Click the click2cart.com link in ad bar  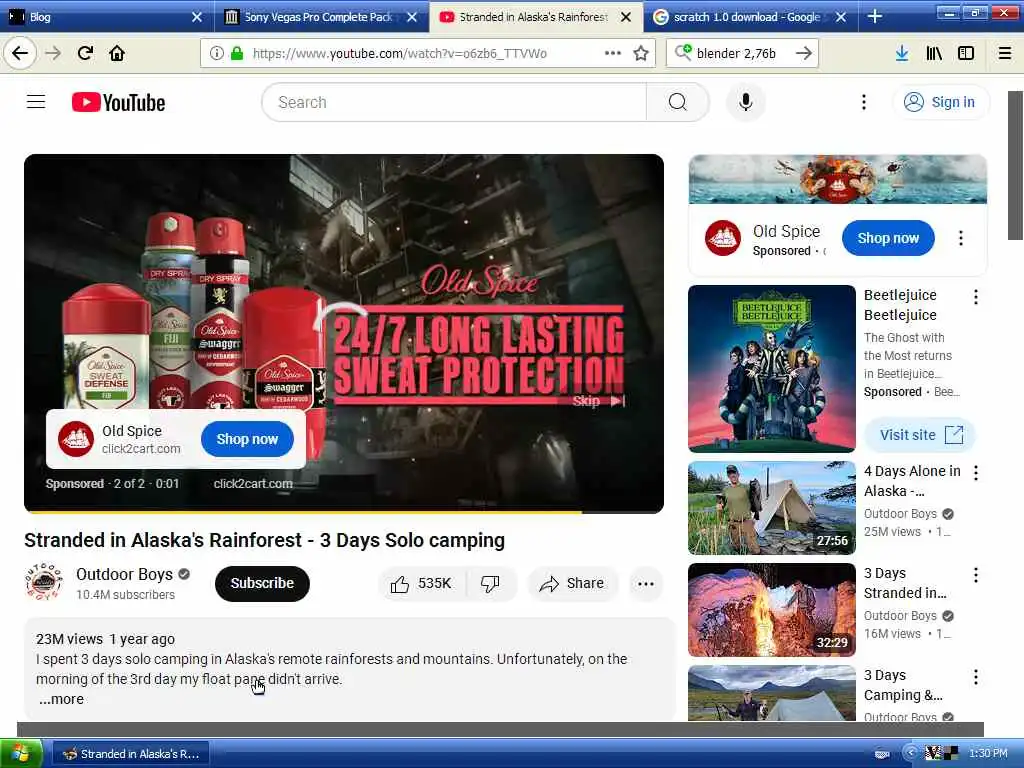pyautogui.click(x=253, y=484)
